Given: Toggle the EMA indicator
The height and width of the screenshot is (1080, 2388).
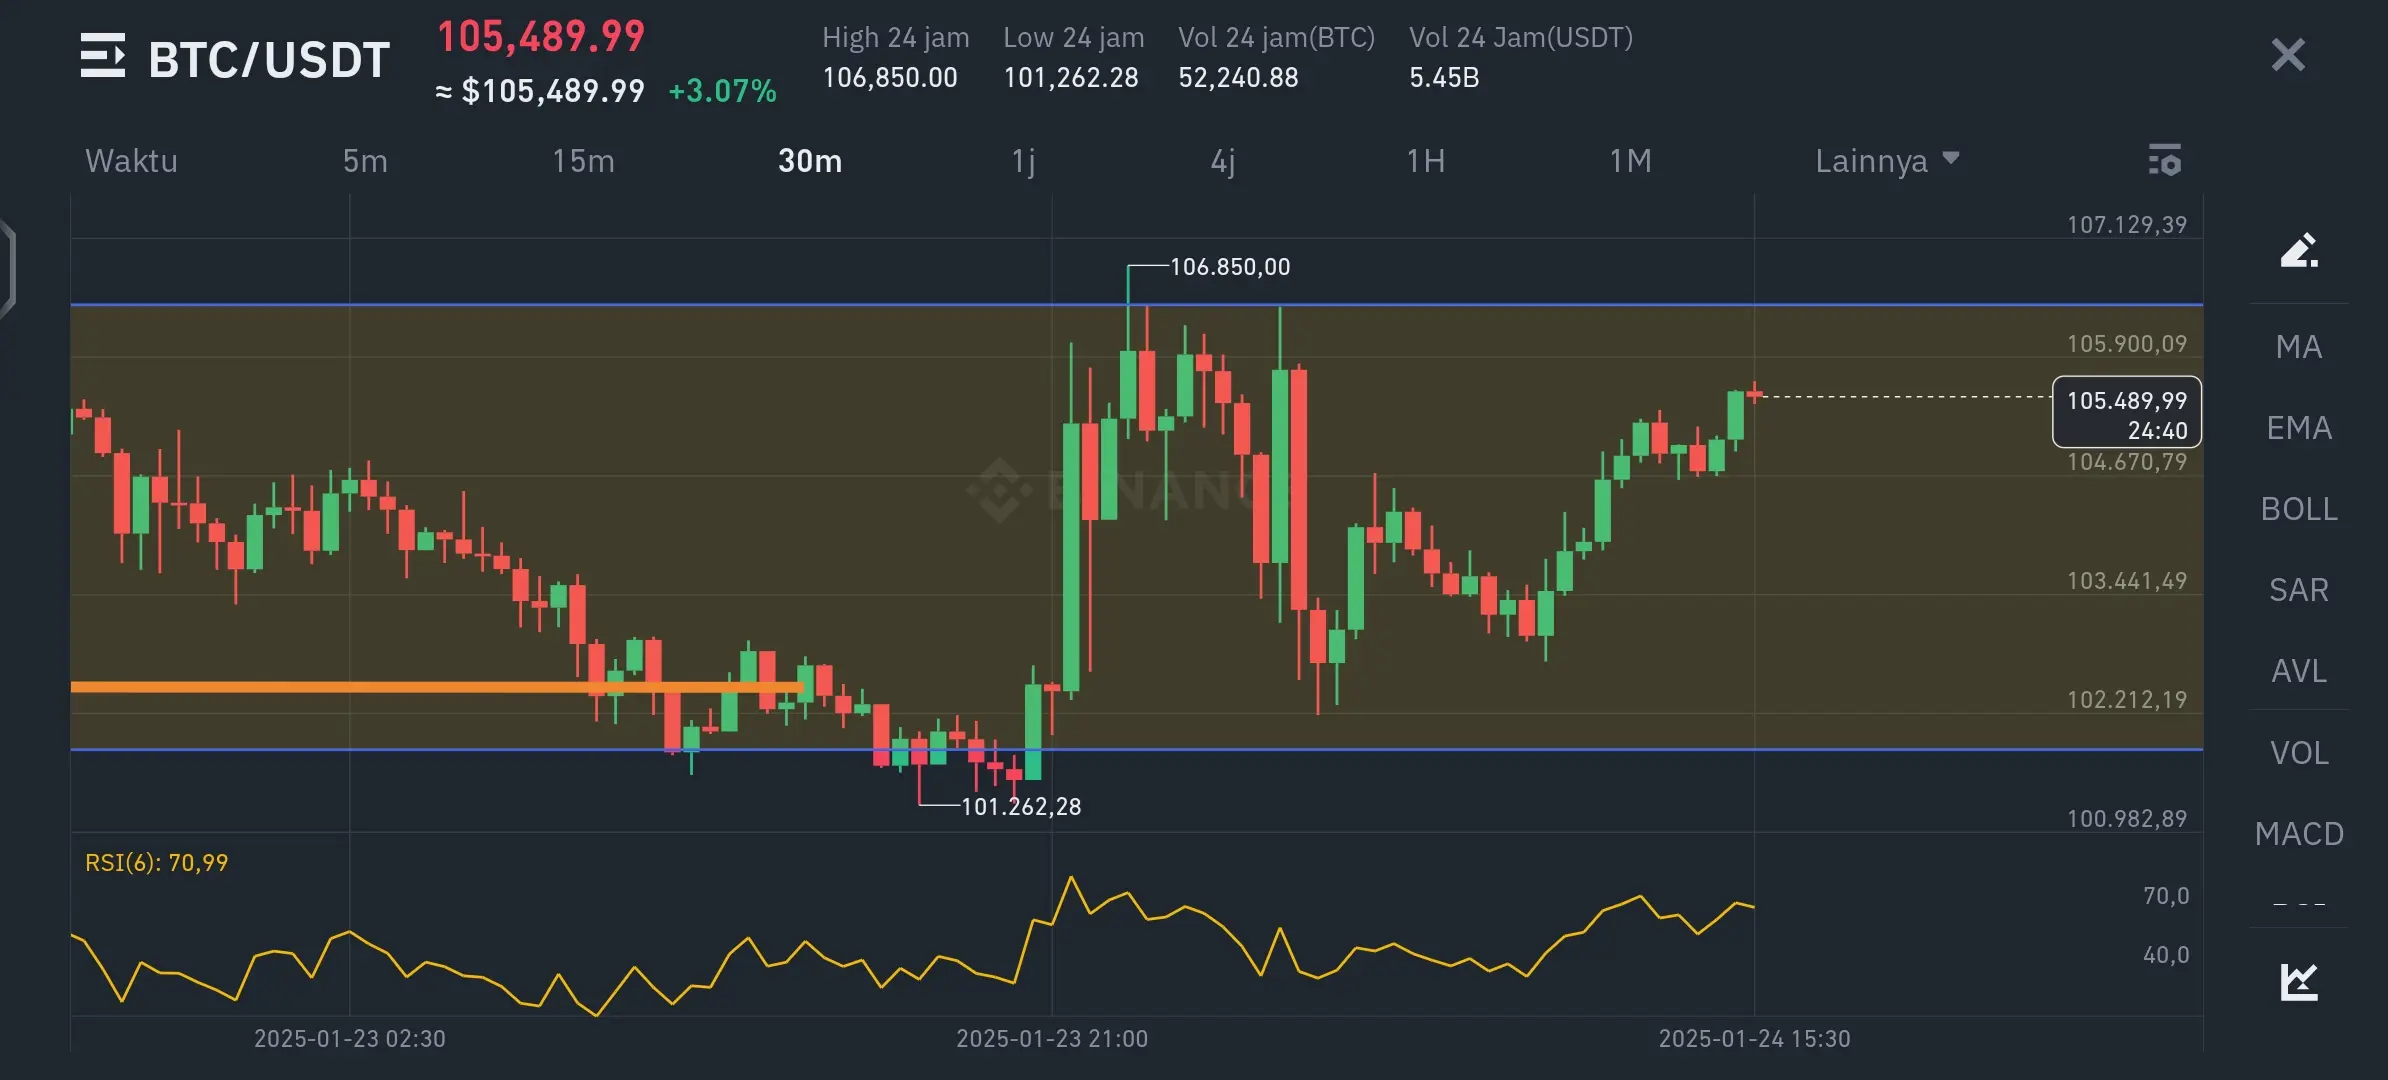Looking at the screenshot, I should [2298, 428].
